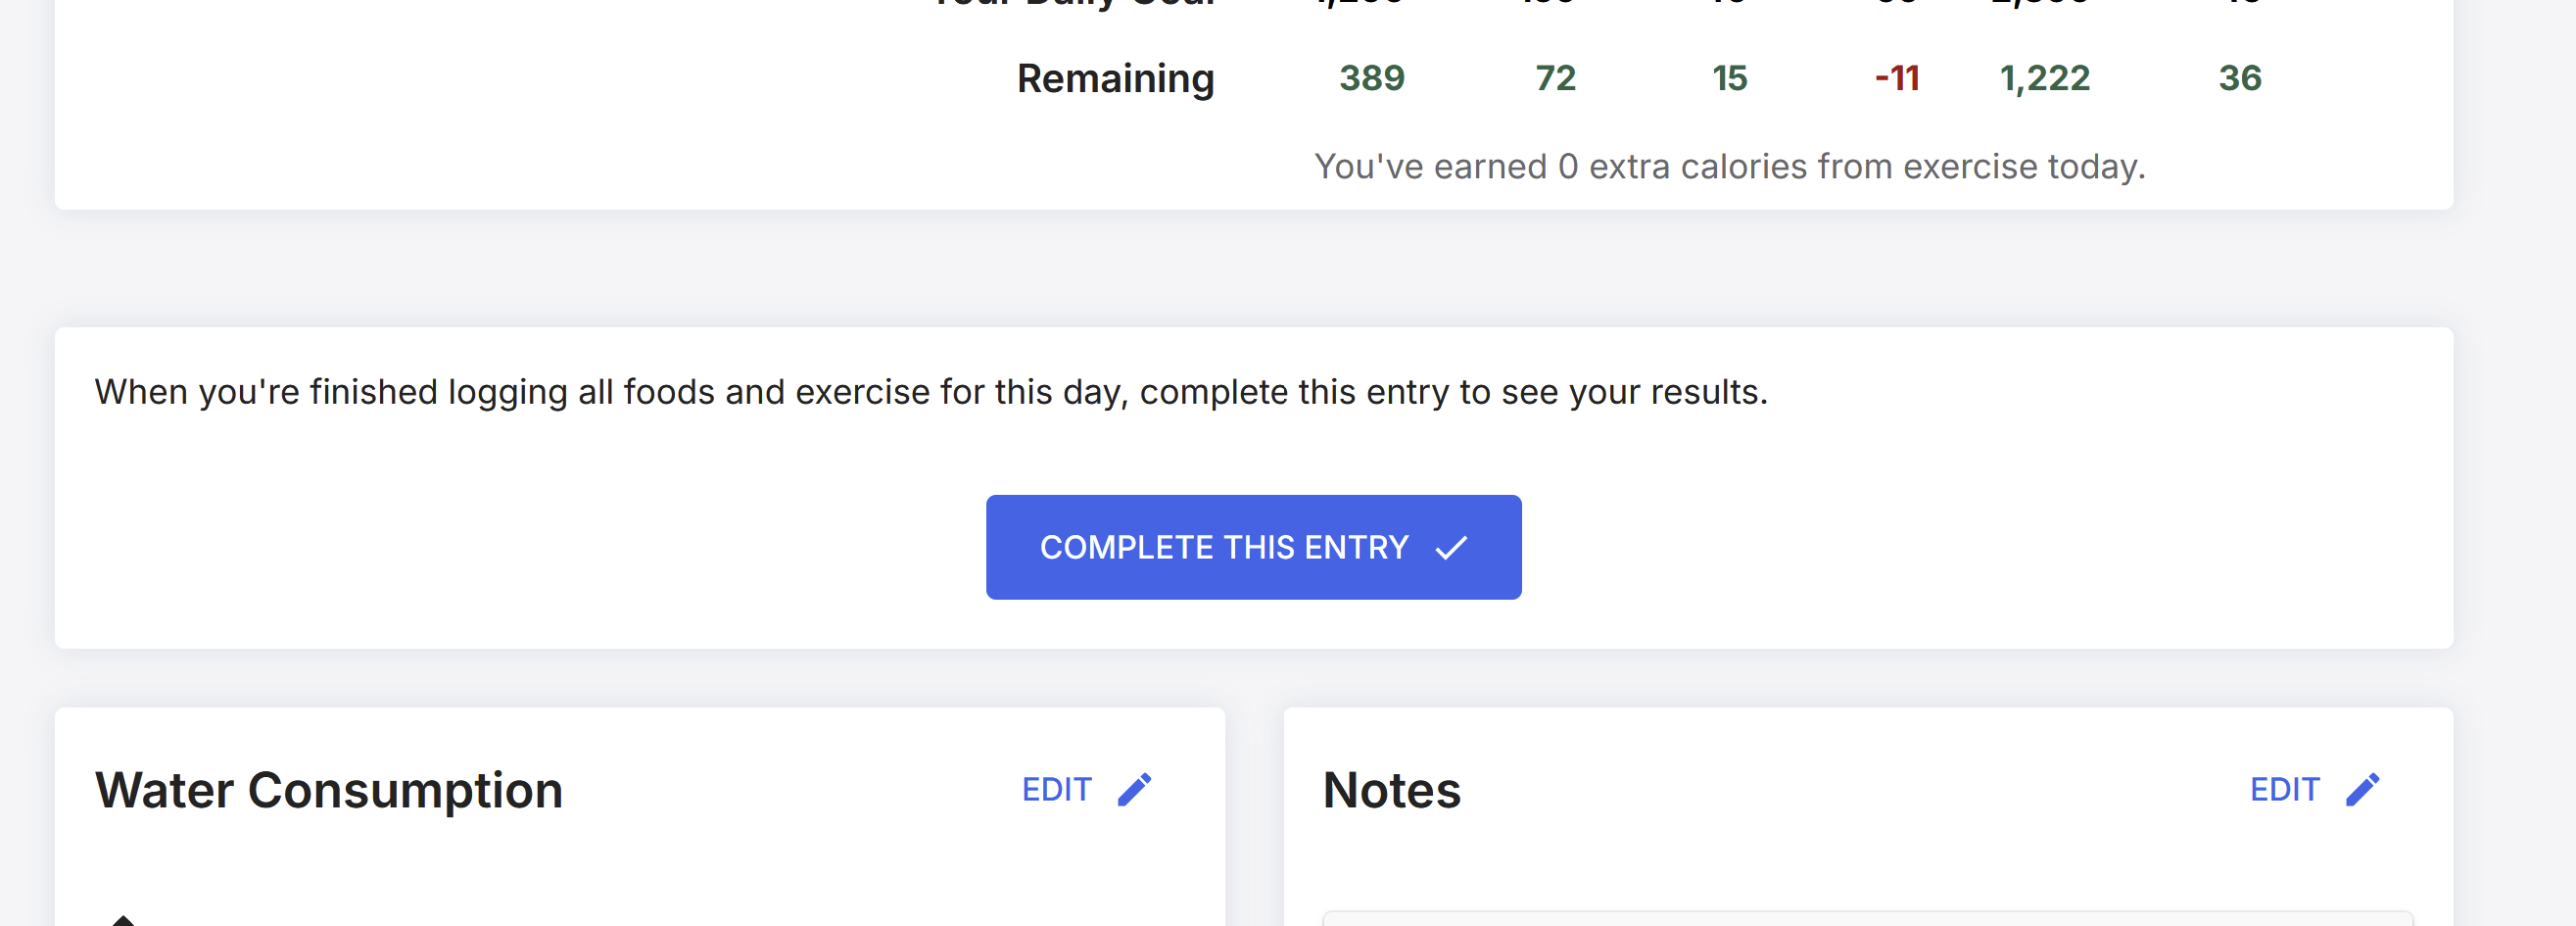The width and height of the screenshot is (2576, 926).
Task: Click the COMPLETE THIS ENTRY button
Action: pos(1253,548)
